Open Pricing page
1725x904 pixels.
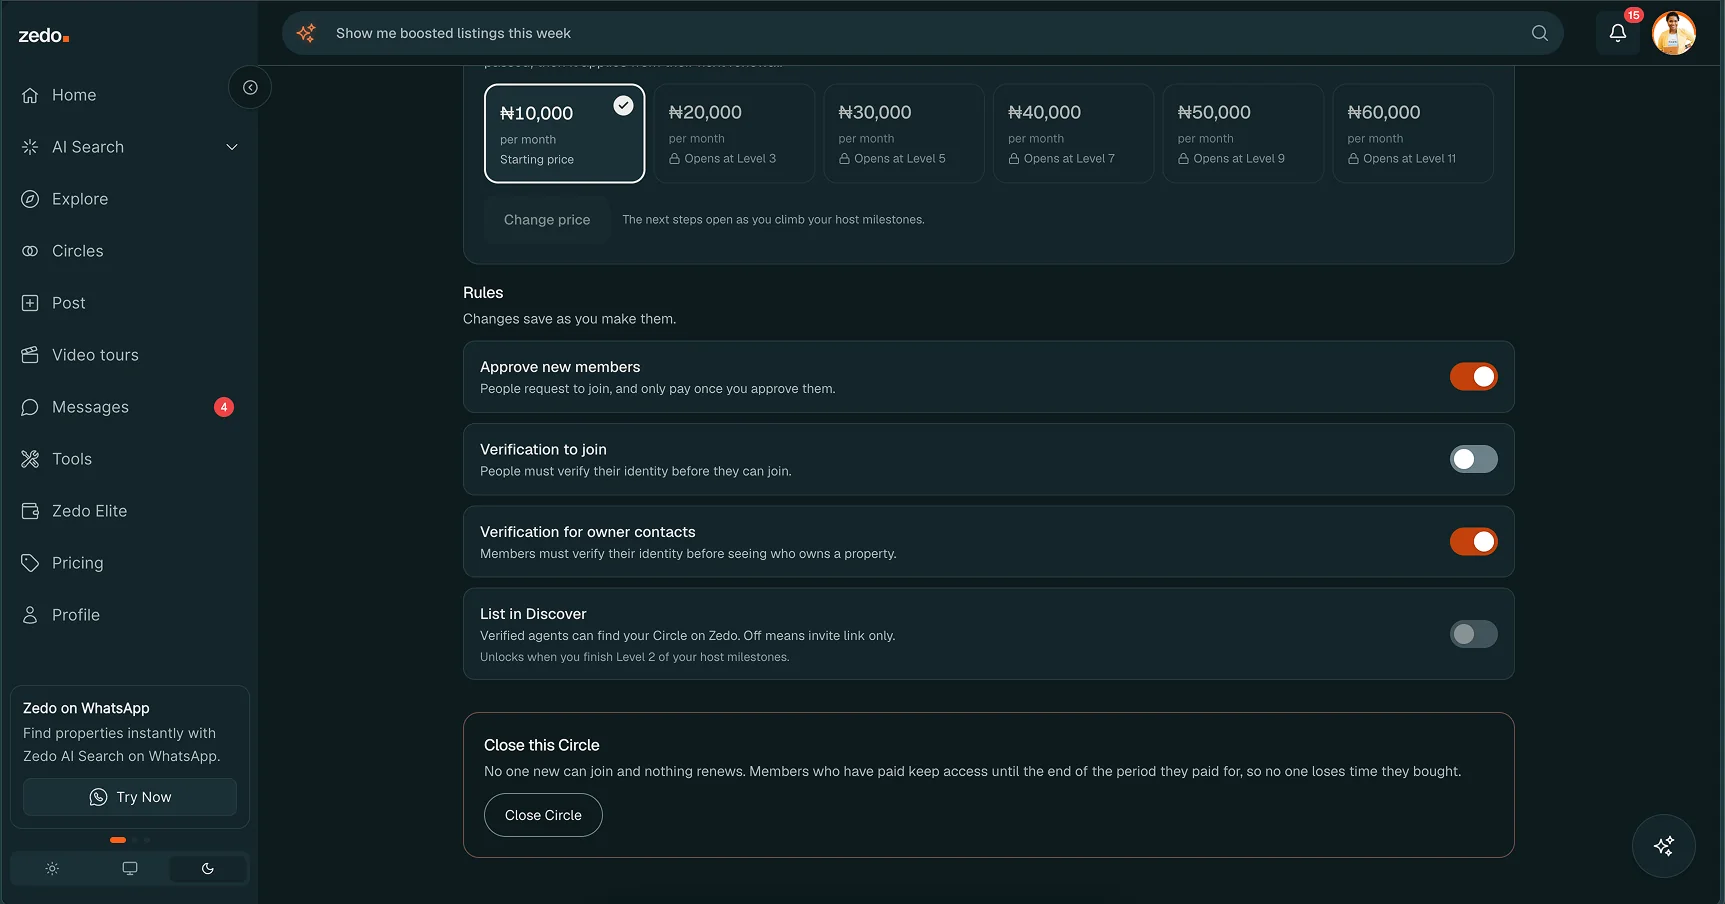pyautogui.click(x=130, y=563)
